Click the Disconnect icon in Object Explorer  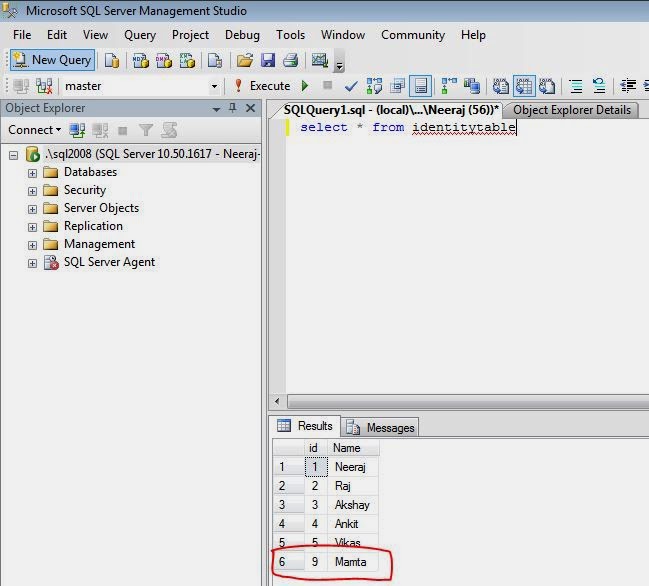click(x=100, y=130)
